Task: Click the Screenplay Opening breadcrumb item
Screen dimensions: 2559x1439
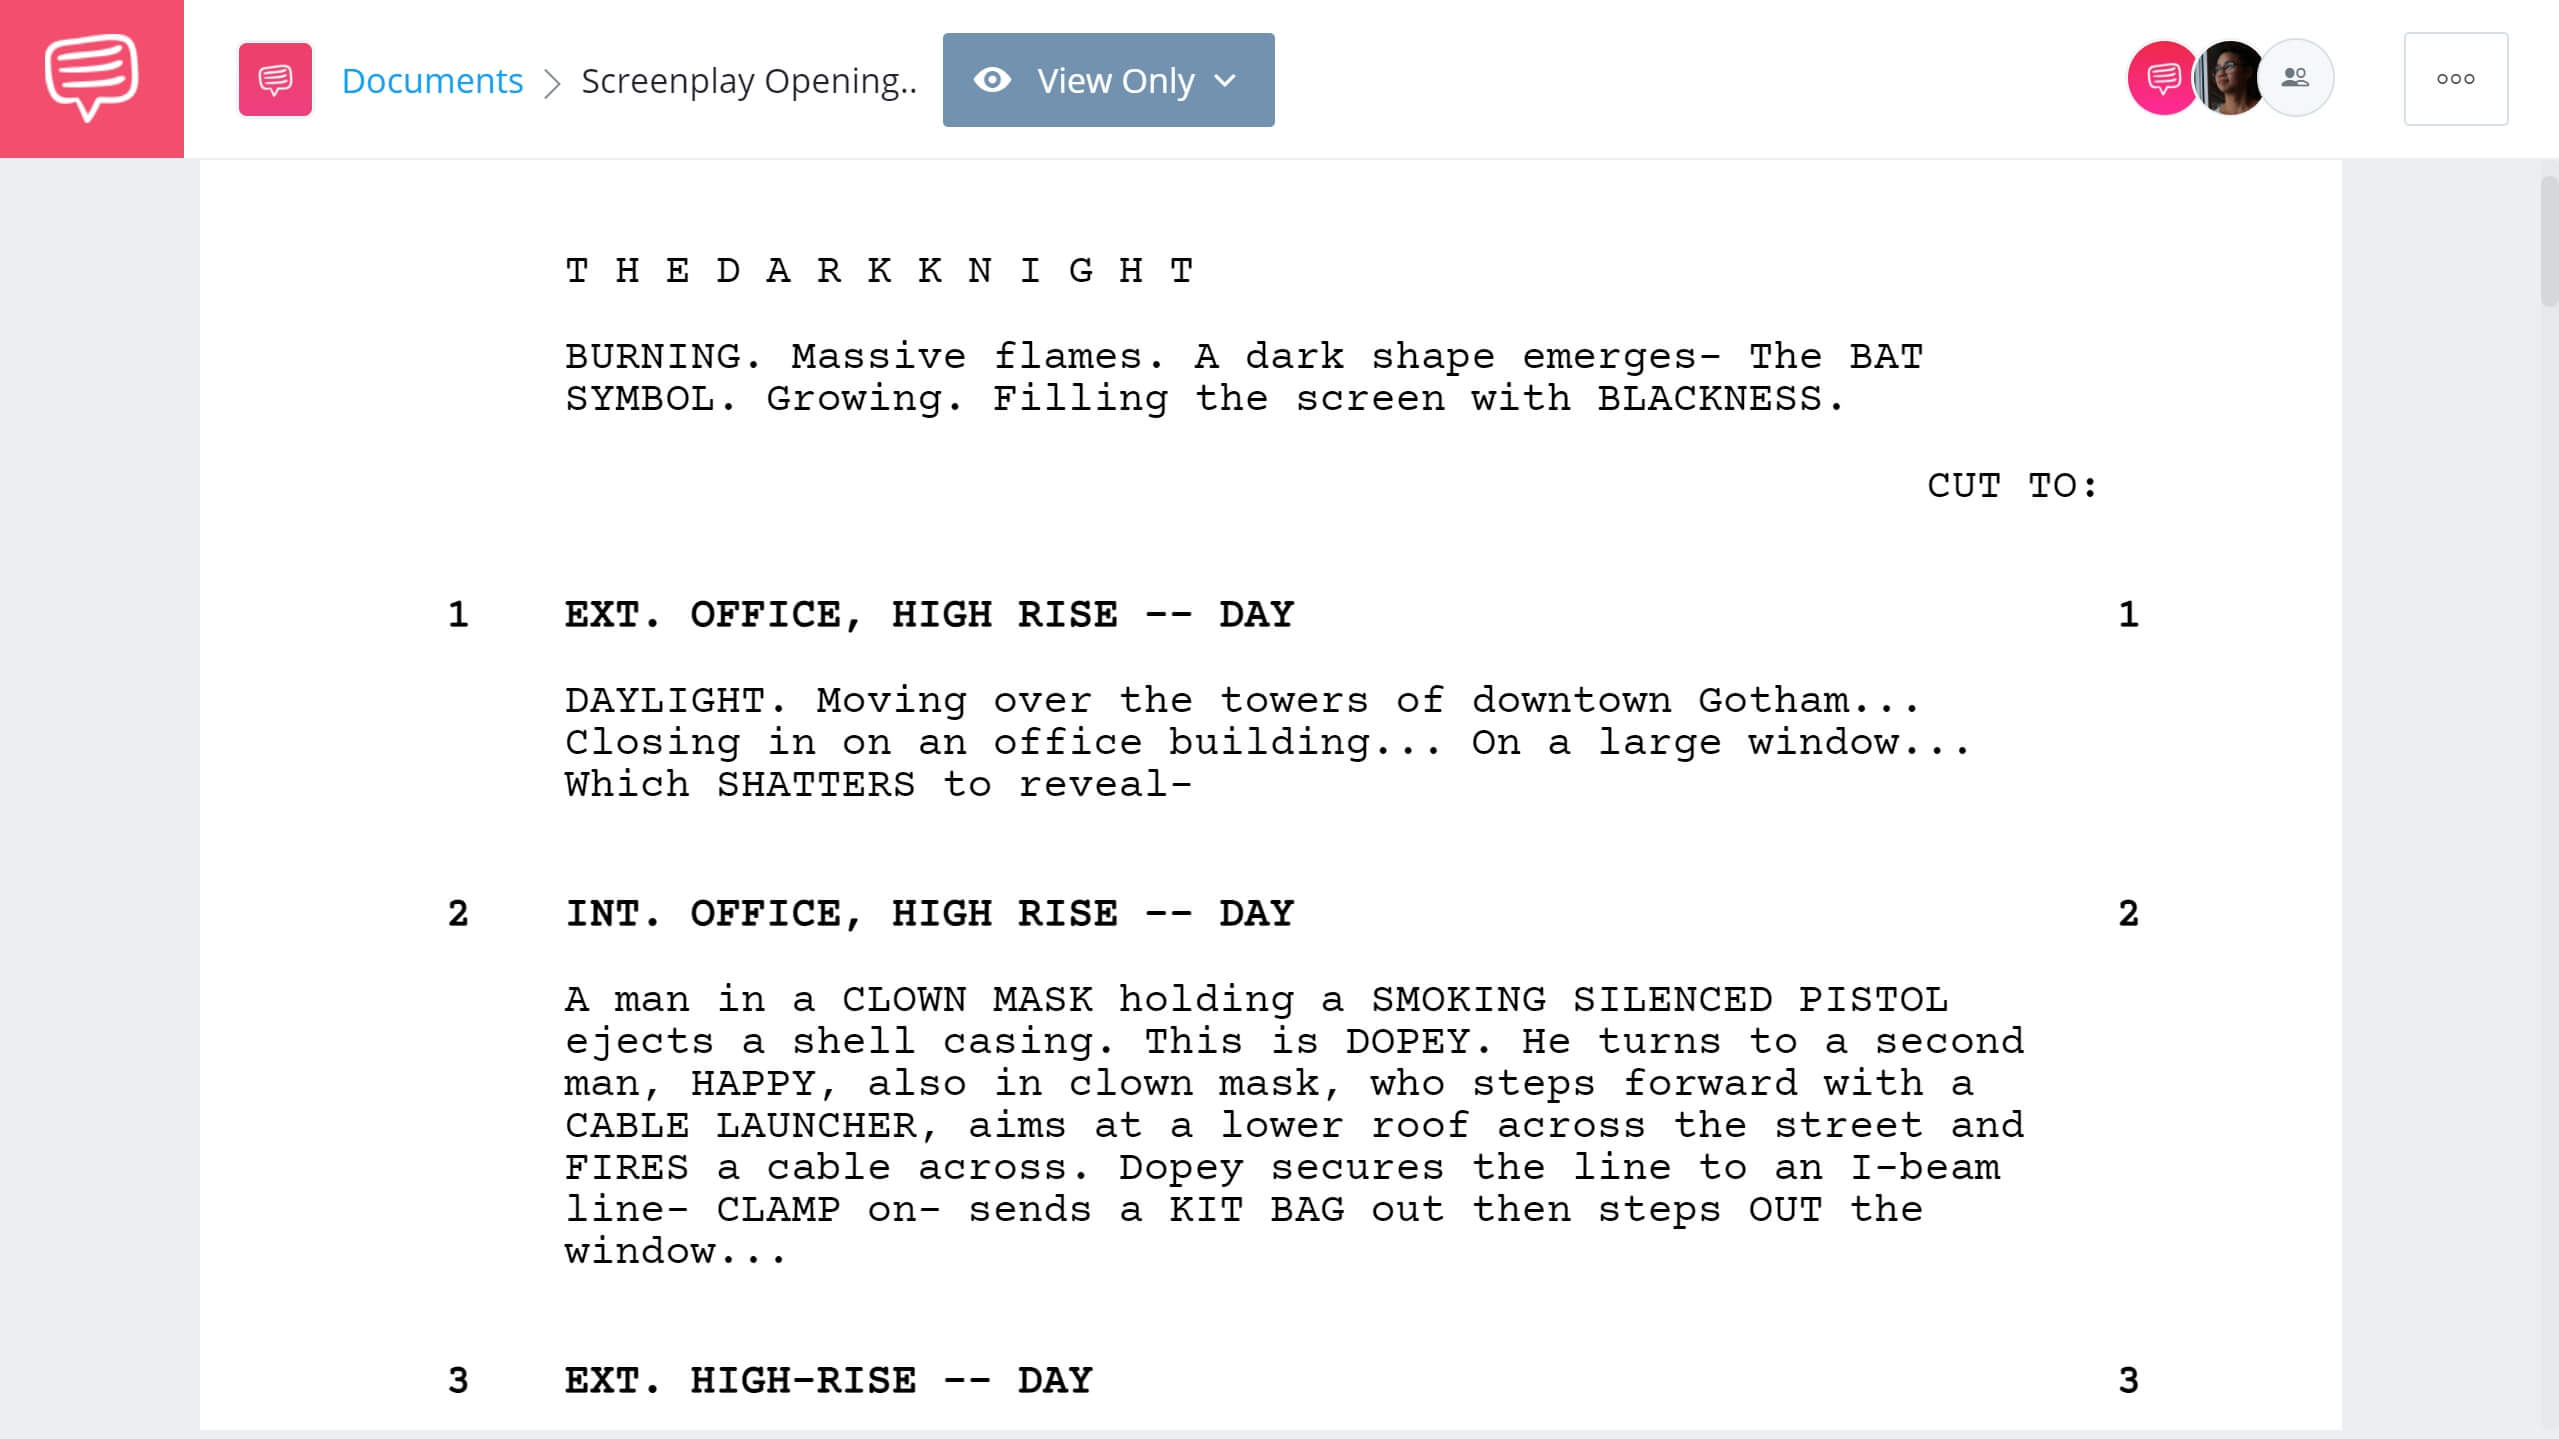Action: [747, 79]
